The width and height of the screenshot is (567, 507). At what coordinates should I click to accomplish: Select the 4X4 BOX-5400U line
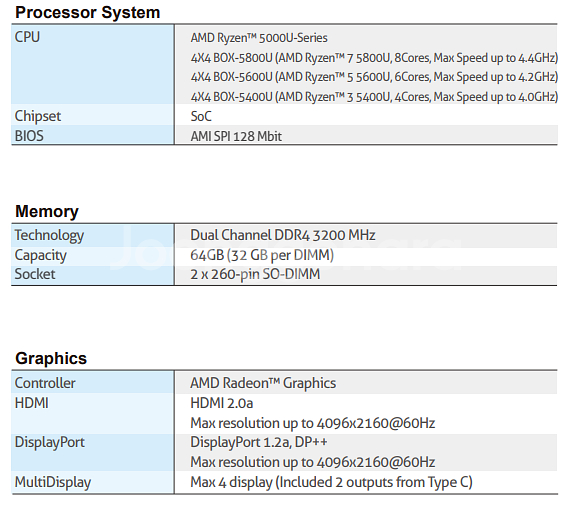click(374, 97)
